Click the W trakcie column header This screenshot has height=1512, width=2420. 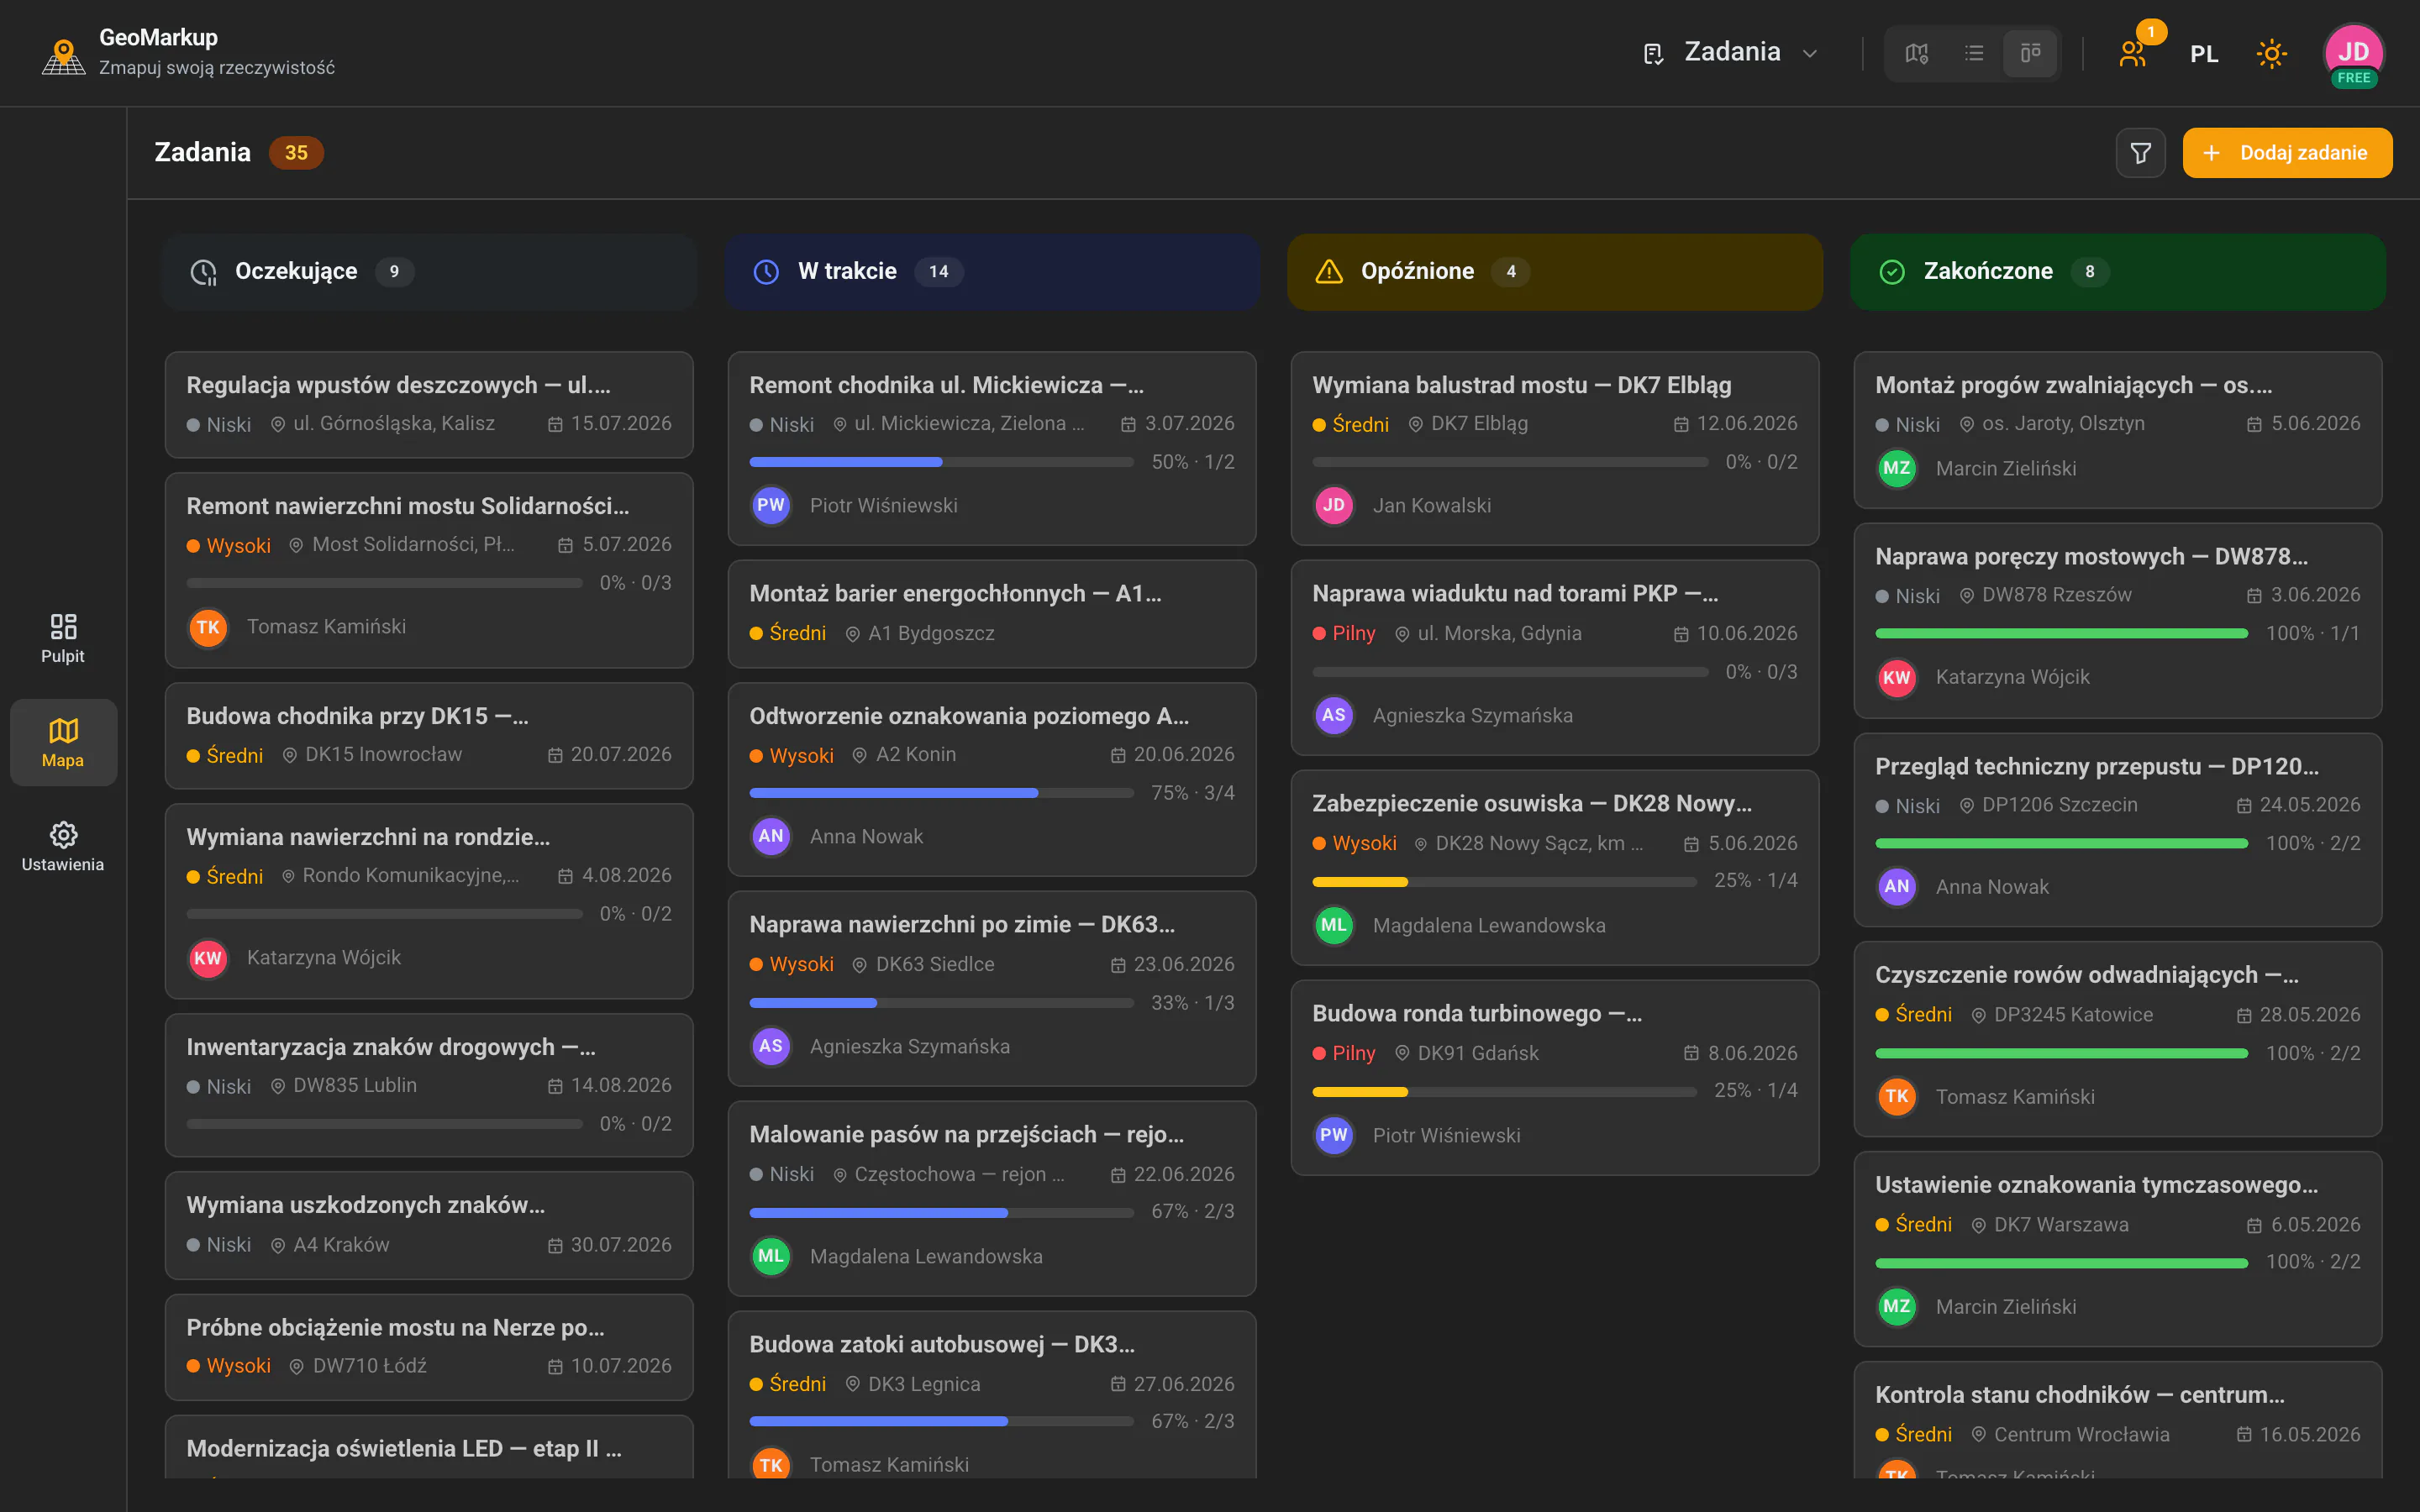point(992,271)
